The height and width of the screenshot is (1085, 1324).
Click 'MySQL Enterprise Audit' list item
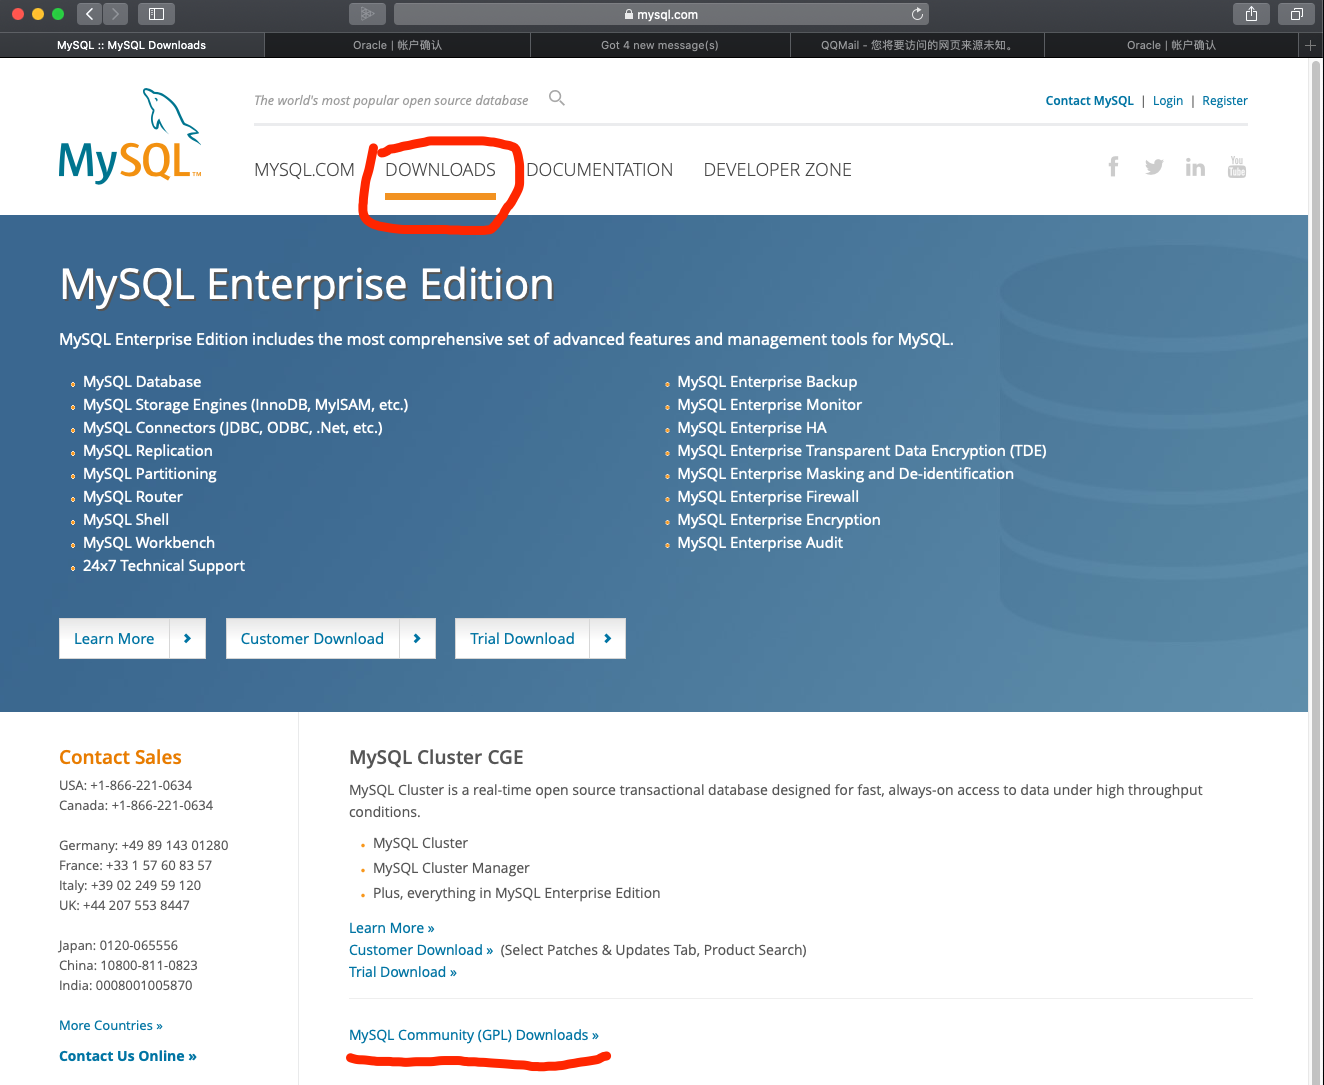(760, 543)
